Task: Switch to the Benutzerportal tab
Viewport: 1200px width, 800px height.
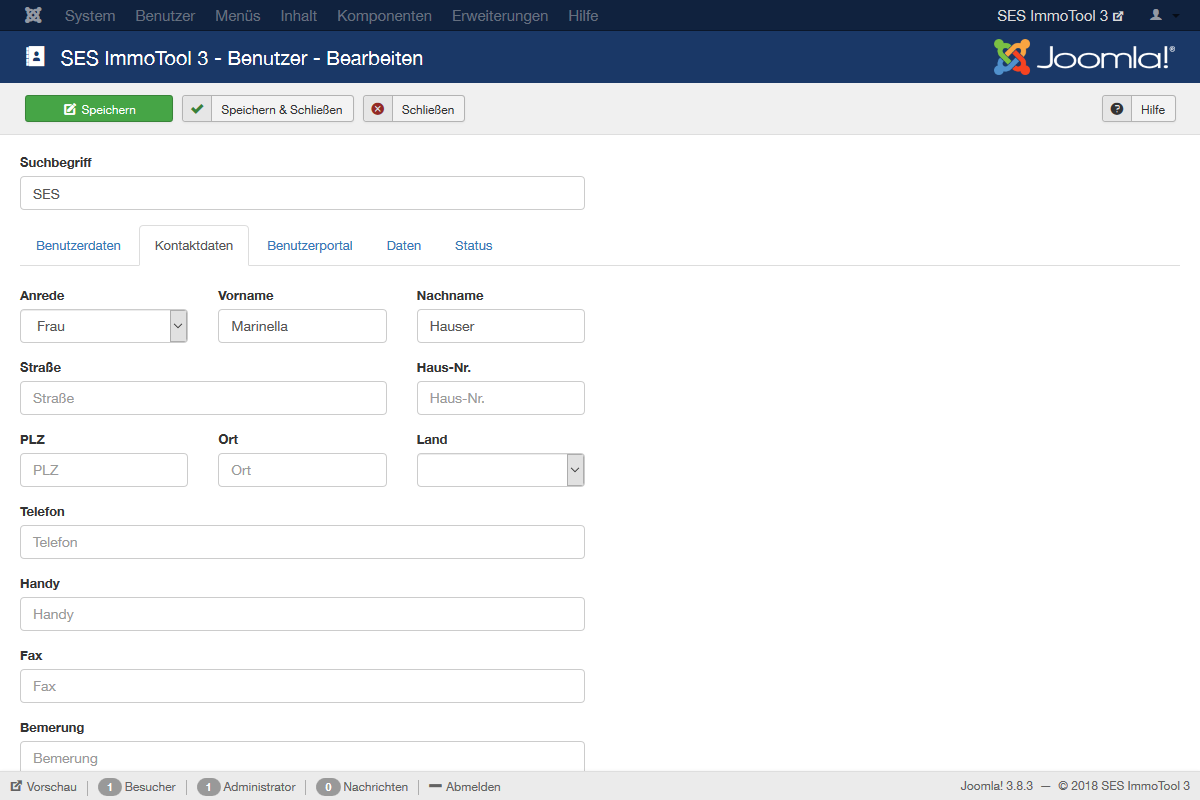Action: click(310, 246)
